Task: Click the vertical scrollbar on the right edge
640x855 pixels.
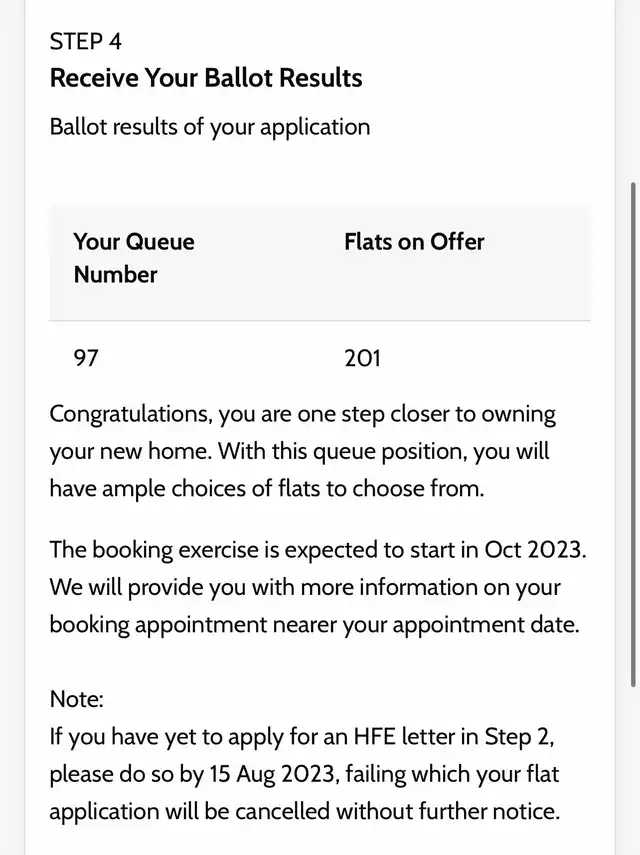Action: coord(632,430)
